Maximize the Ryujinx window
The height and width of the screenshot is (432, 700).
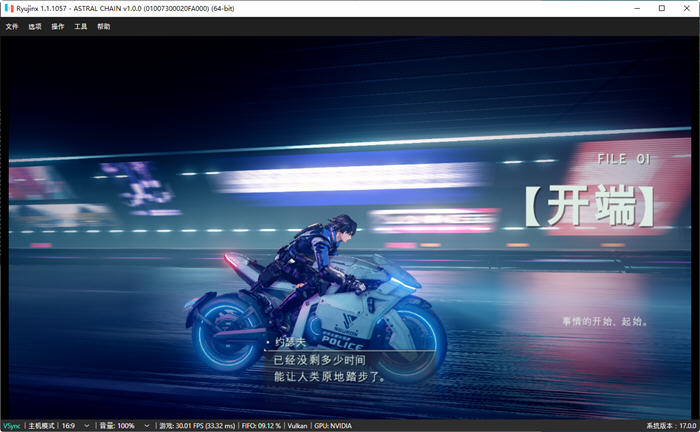662,8
